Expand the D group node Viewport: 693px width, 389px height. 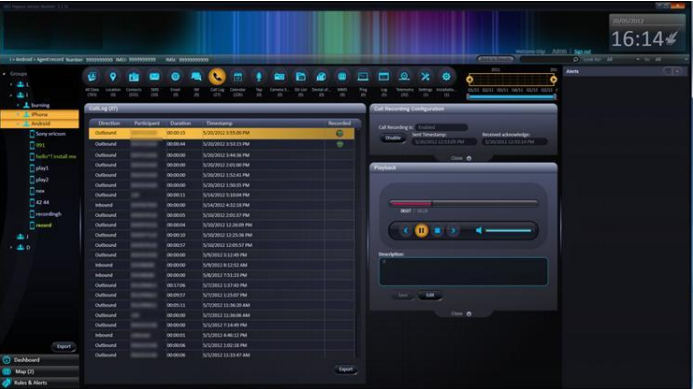pos(11,248)
